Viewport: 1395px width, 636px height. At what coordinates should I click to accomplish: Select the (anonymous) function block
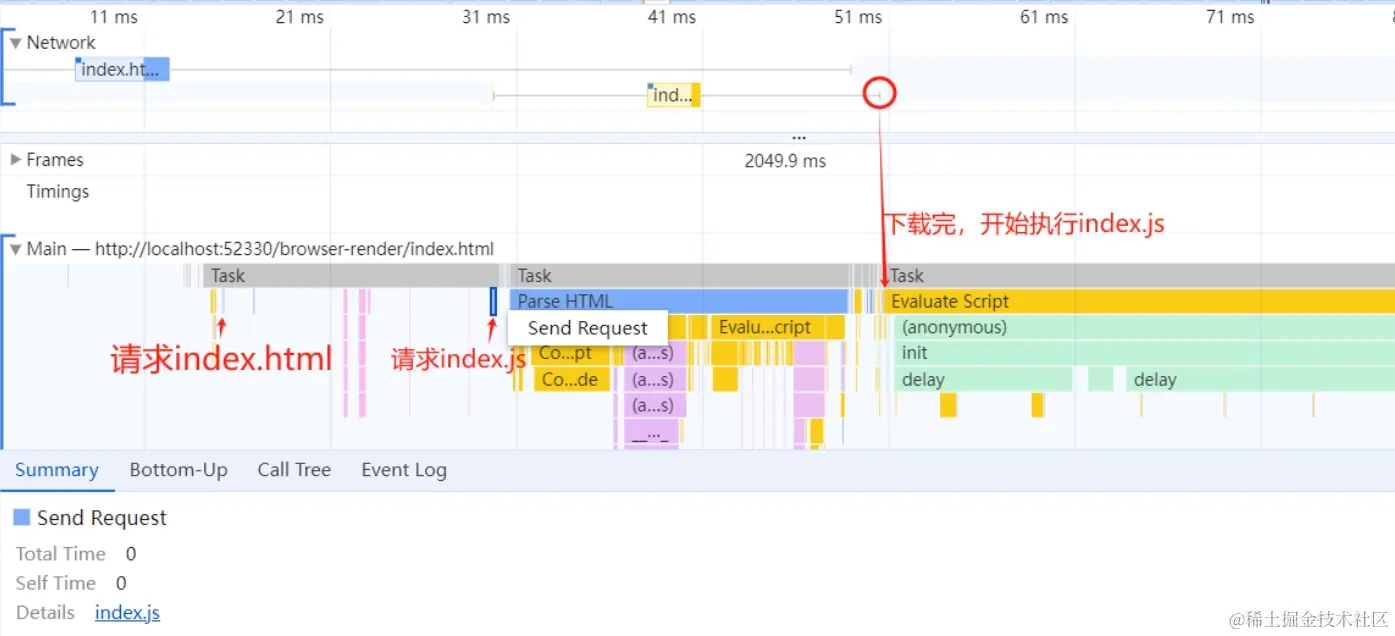click(x=1144, y=327)
